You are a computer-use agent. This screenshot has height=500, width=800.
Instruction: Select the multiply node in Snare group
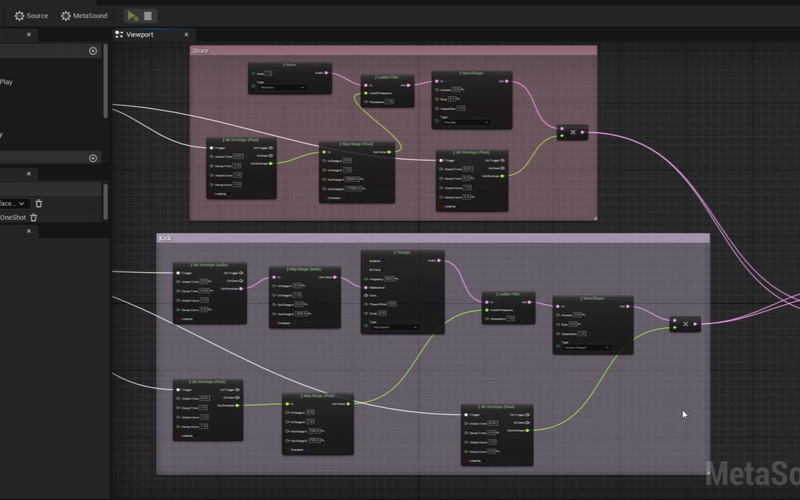pyautogui.click(x=572, y=132)
